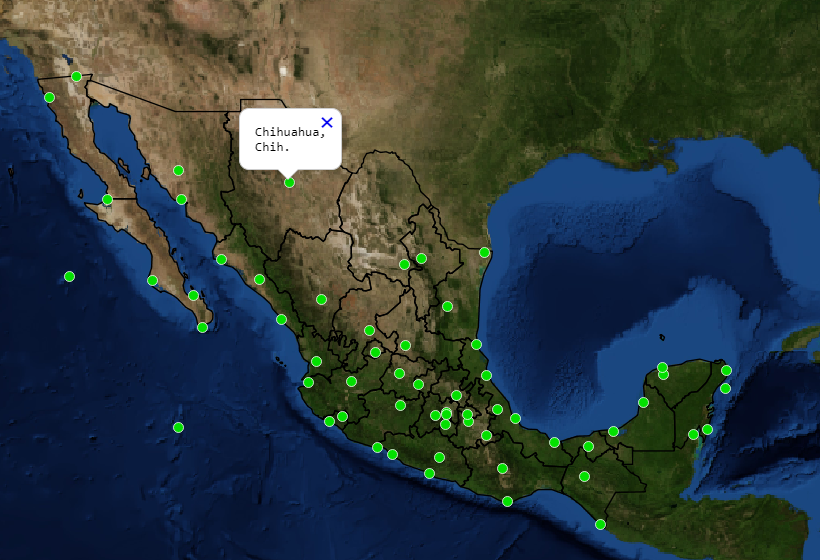The image size is (820, 560).
Task: Click the Guadalajara marker inland in Jalisco
Action: coord(351,382)
